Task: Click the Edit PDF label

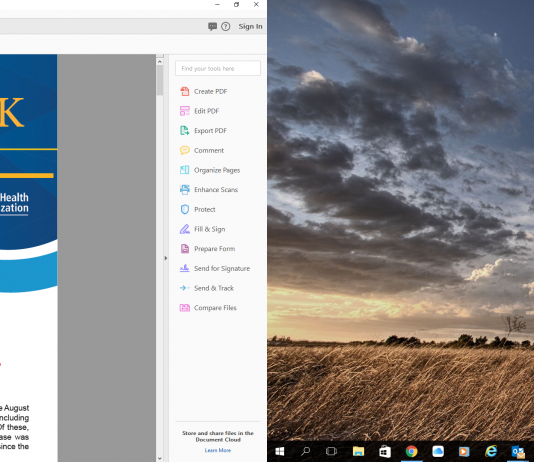Action: [x=206, y=111]
